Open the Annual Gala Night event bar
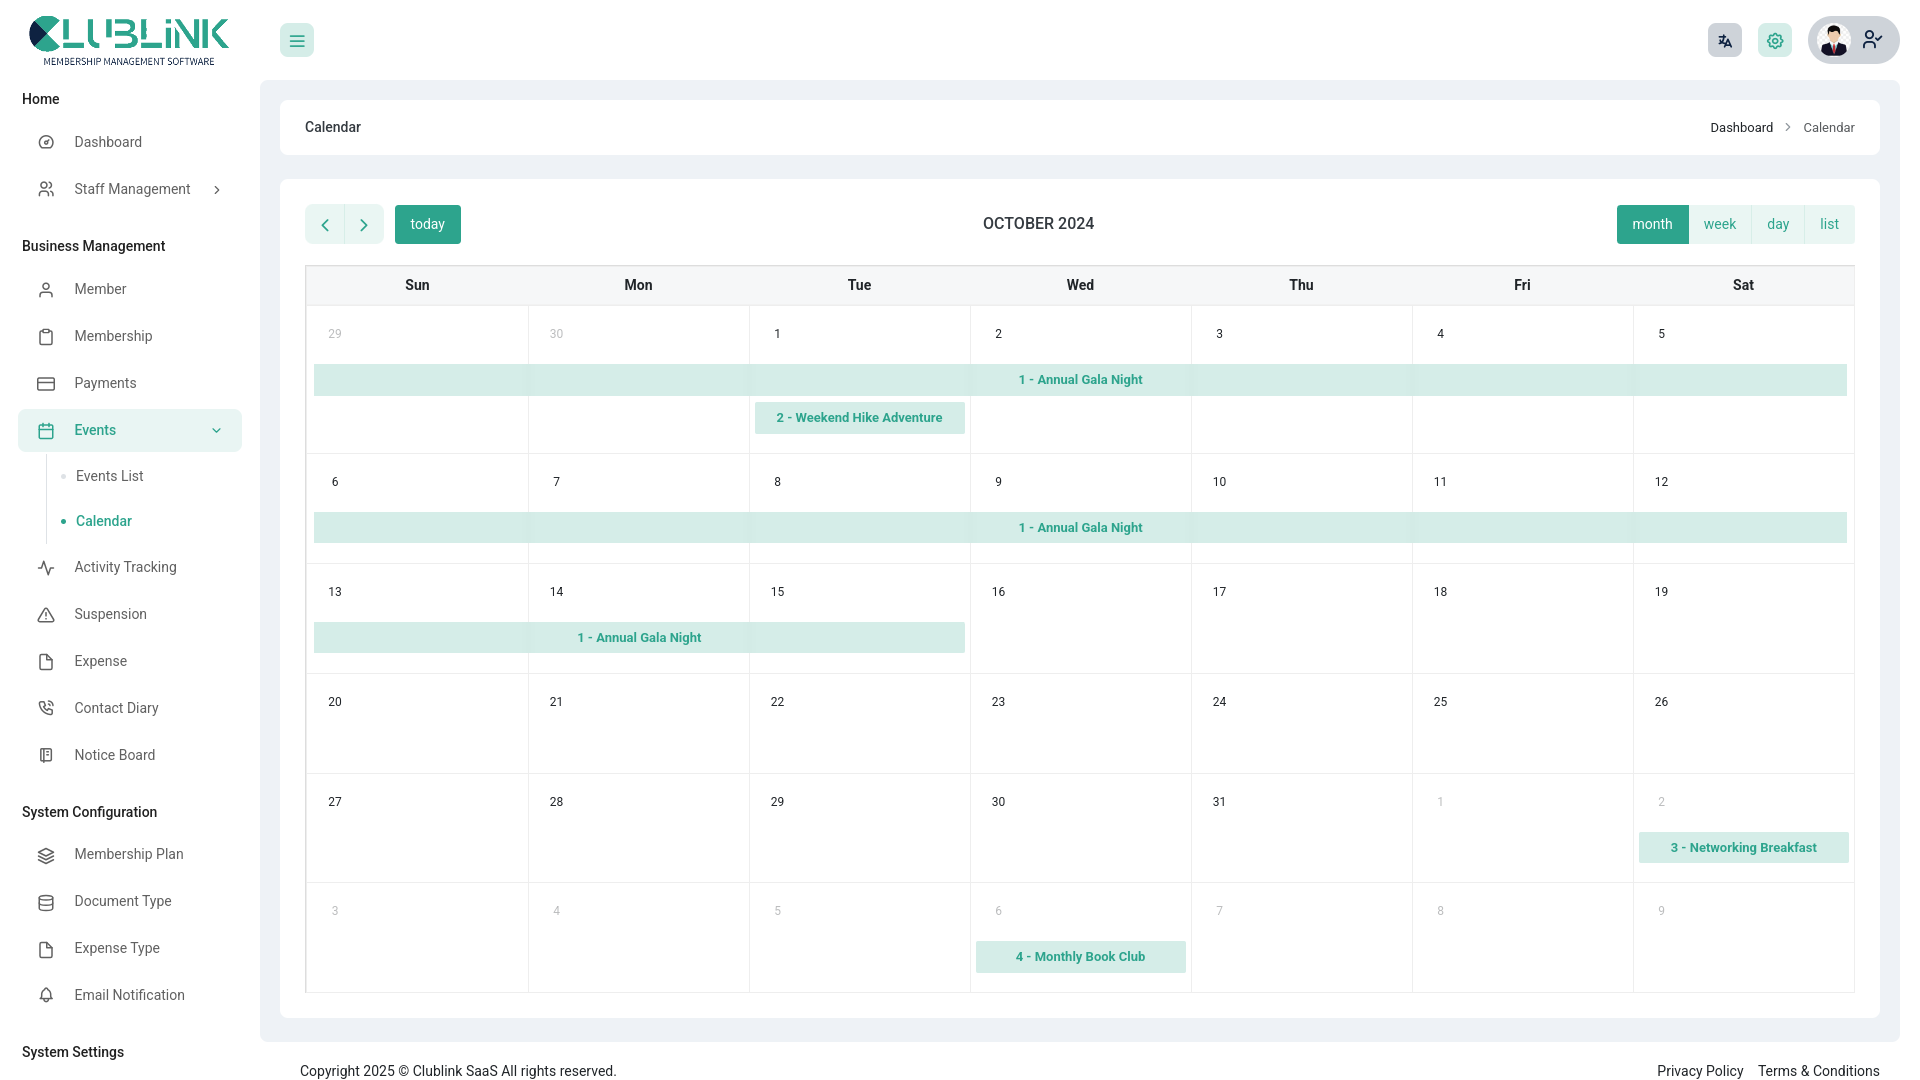1920x1080 pixels. [1081, 380]
